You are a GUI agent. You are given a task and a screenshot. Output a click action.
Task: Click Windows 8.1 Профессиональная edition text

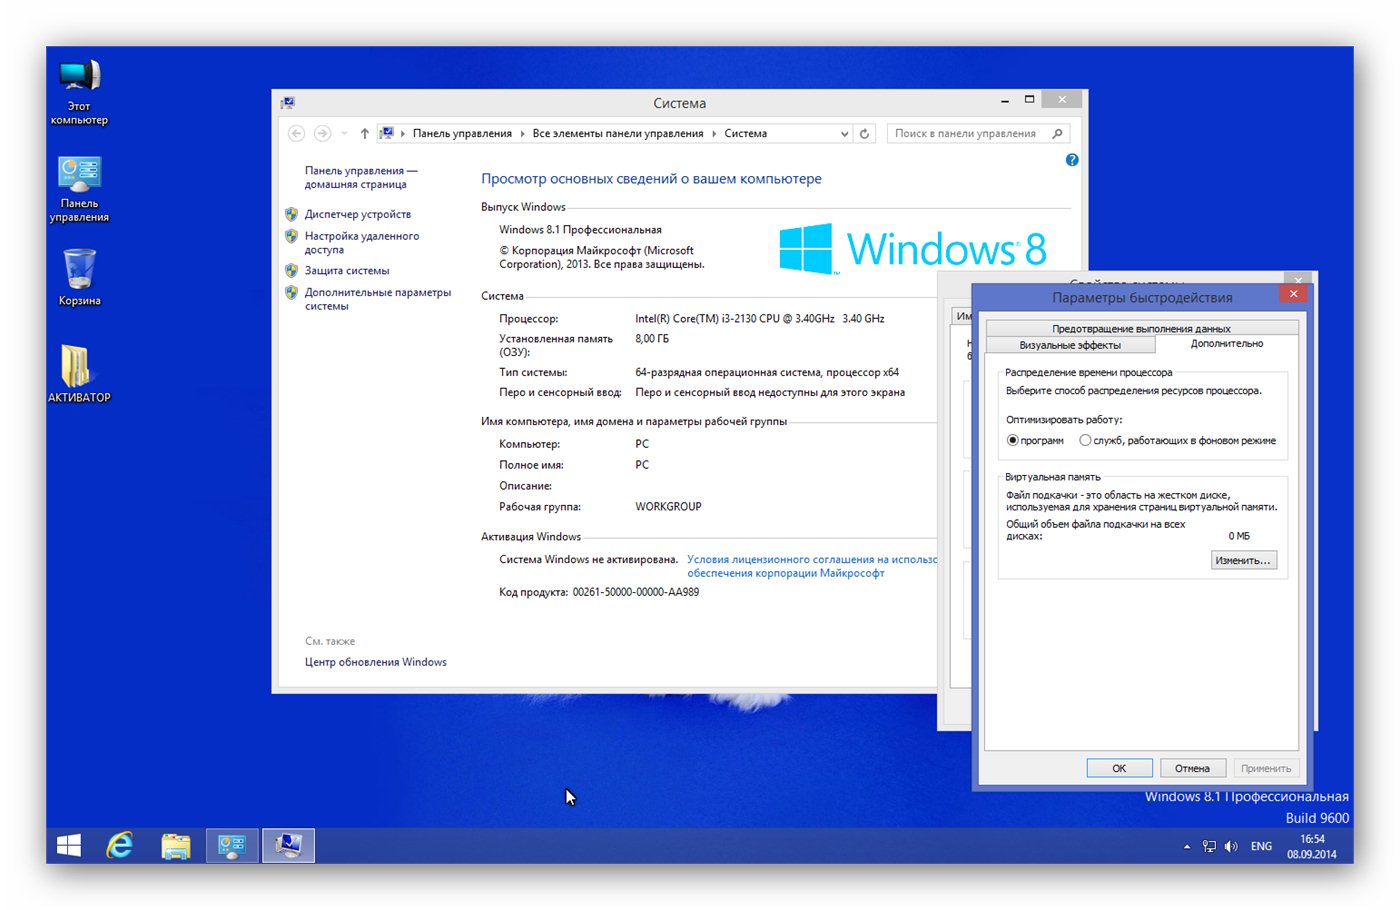[580, 230]
